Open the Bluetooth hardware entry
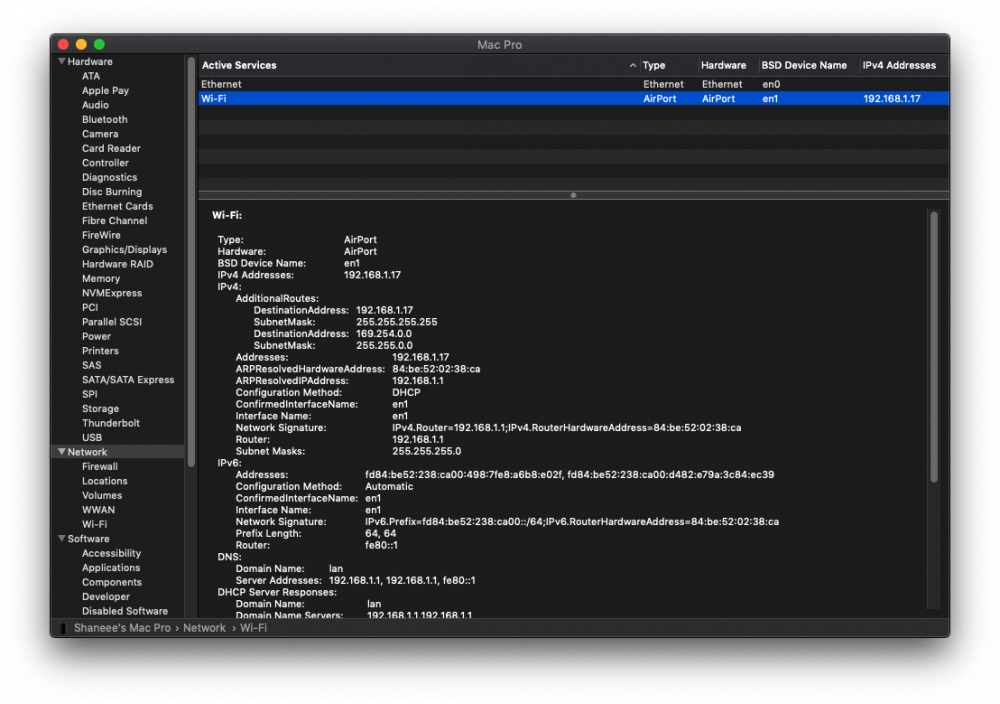The height and width of the screenshot is (704, 1000). [x=105, y=119]
